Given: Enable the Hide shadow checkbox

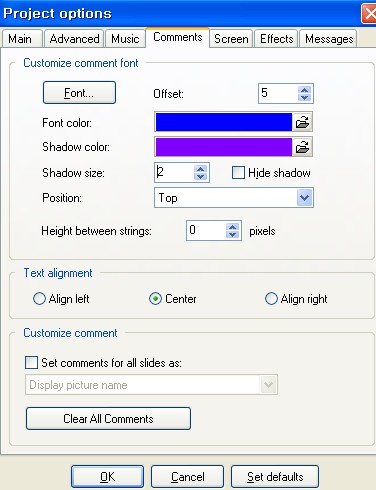Looking at the screenshot, I should pos(238,173).
